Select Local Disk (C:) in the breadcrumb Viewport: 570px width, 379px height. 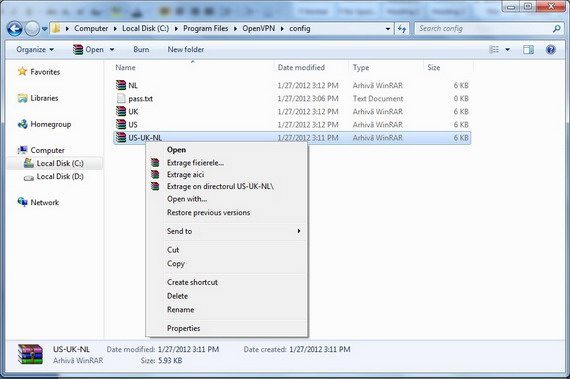(x=145, y=28)
